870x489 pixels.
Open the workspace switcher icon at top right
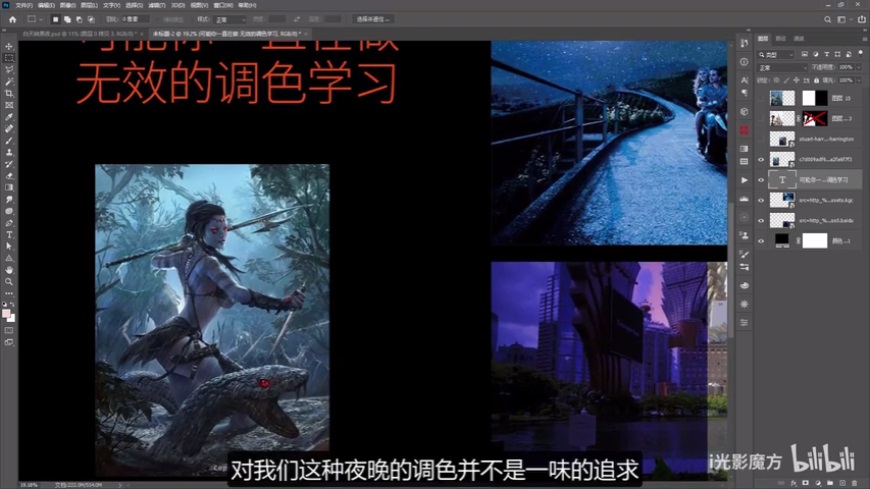coord(842,19)
